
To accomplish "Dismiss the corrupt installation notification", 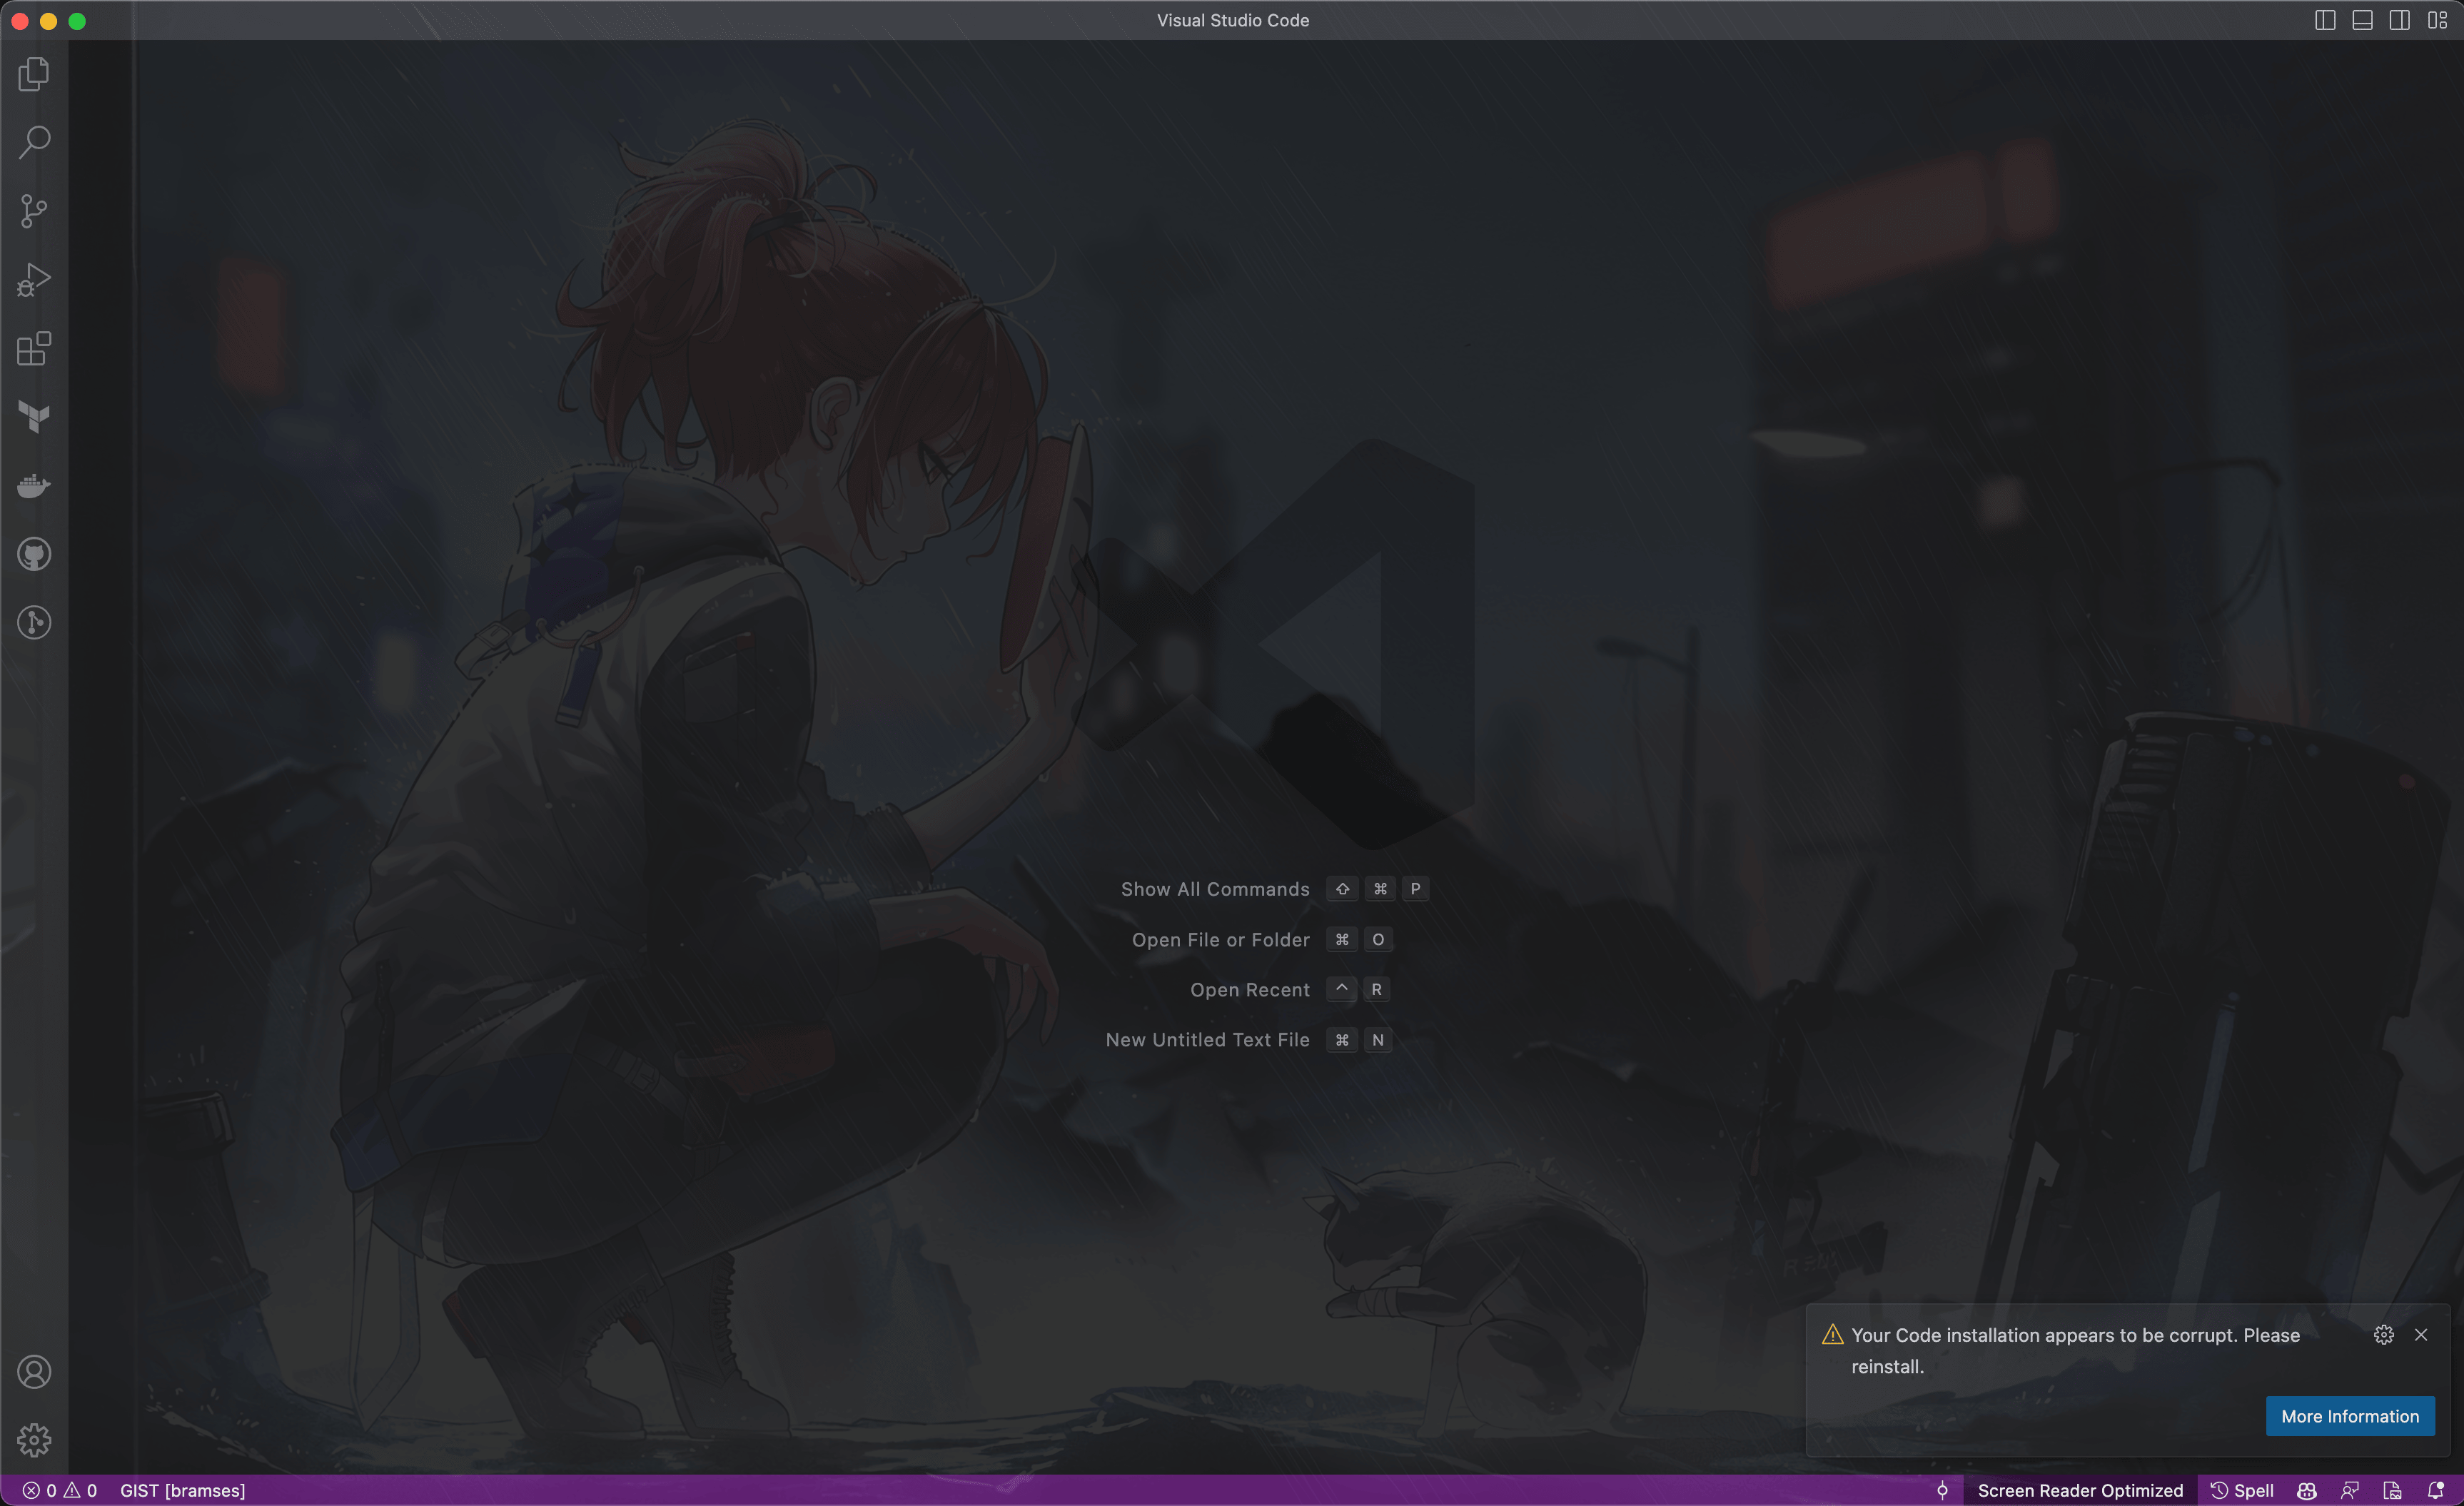I will coord(2421,1335).
